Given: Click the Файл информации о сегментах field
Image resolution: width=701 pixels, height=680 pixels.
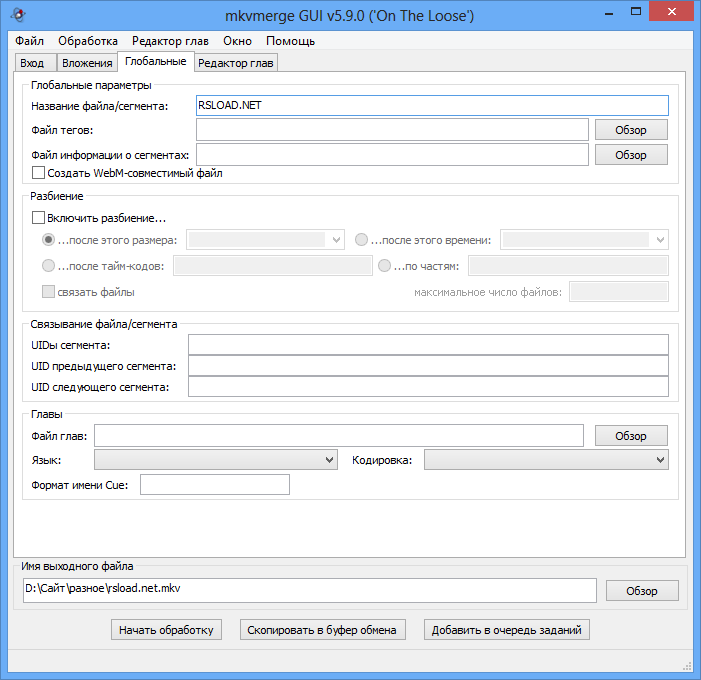Looking at the screenshot, I should point(392,155).
